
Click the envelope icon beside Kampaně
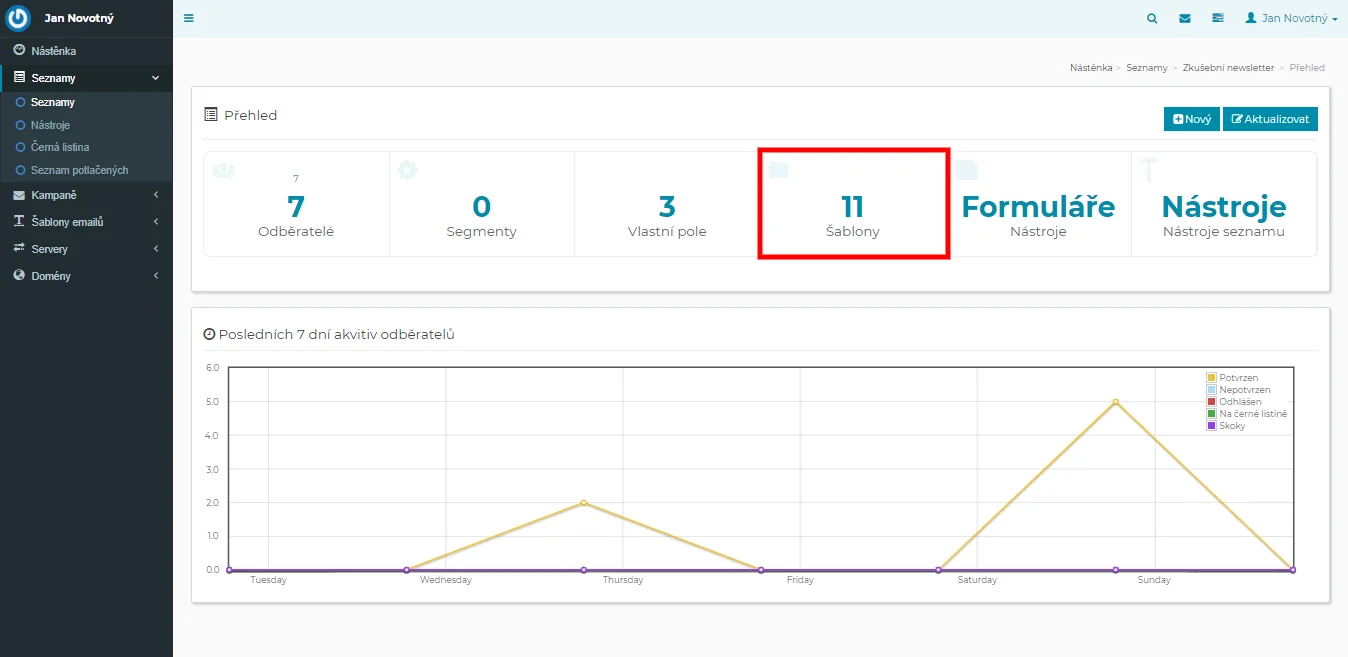[x=19, y=195]
